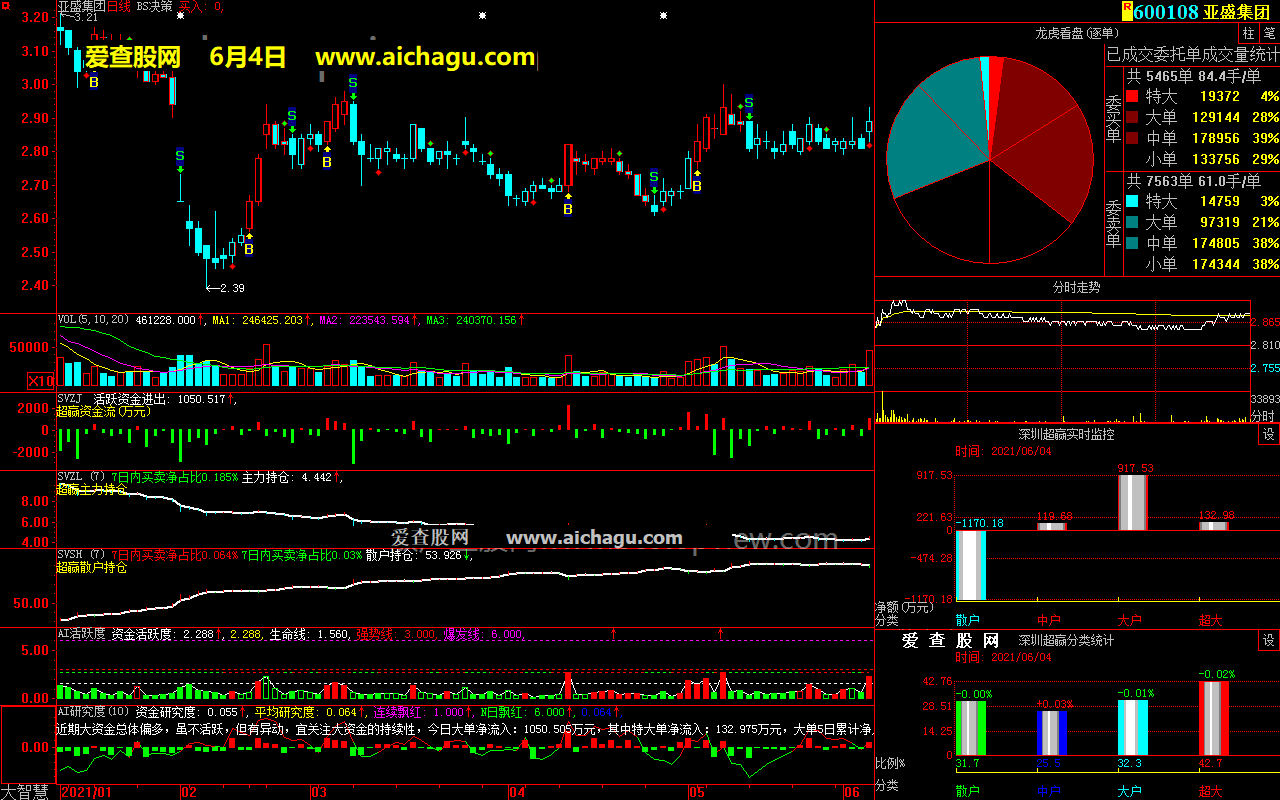The image size is (1280, 800).
Task: Click the 散户 -1170.18 bar in realtime monitor
Action: tap(970, 565)
